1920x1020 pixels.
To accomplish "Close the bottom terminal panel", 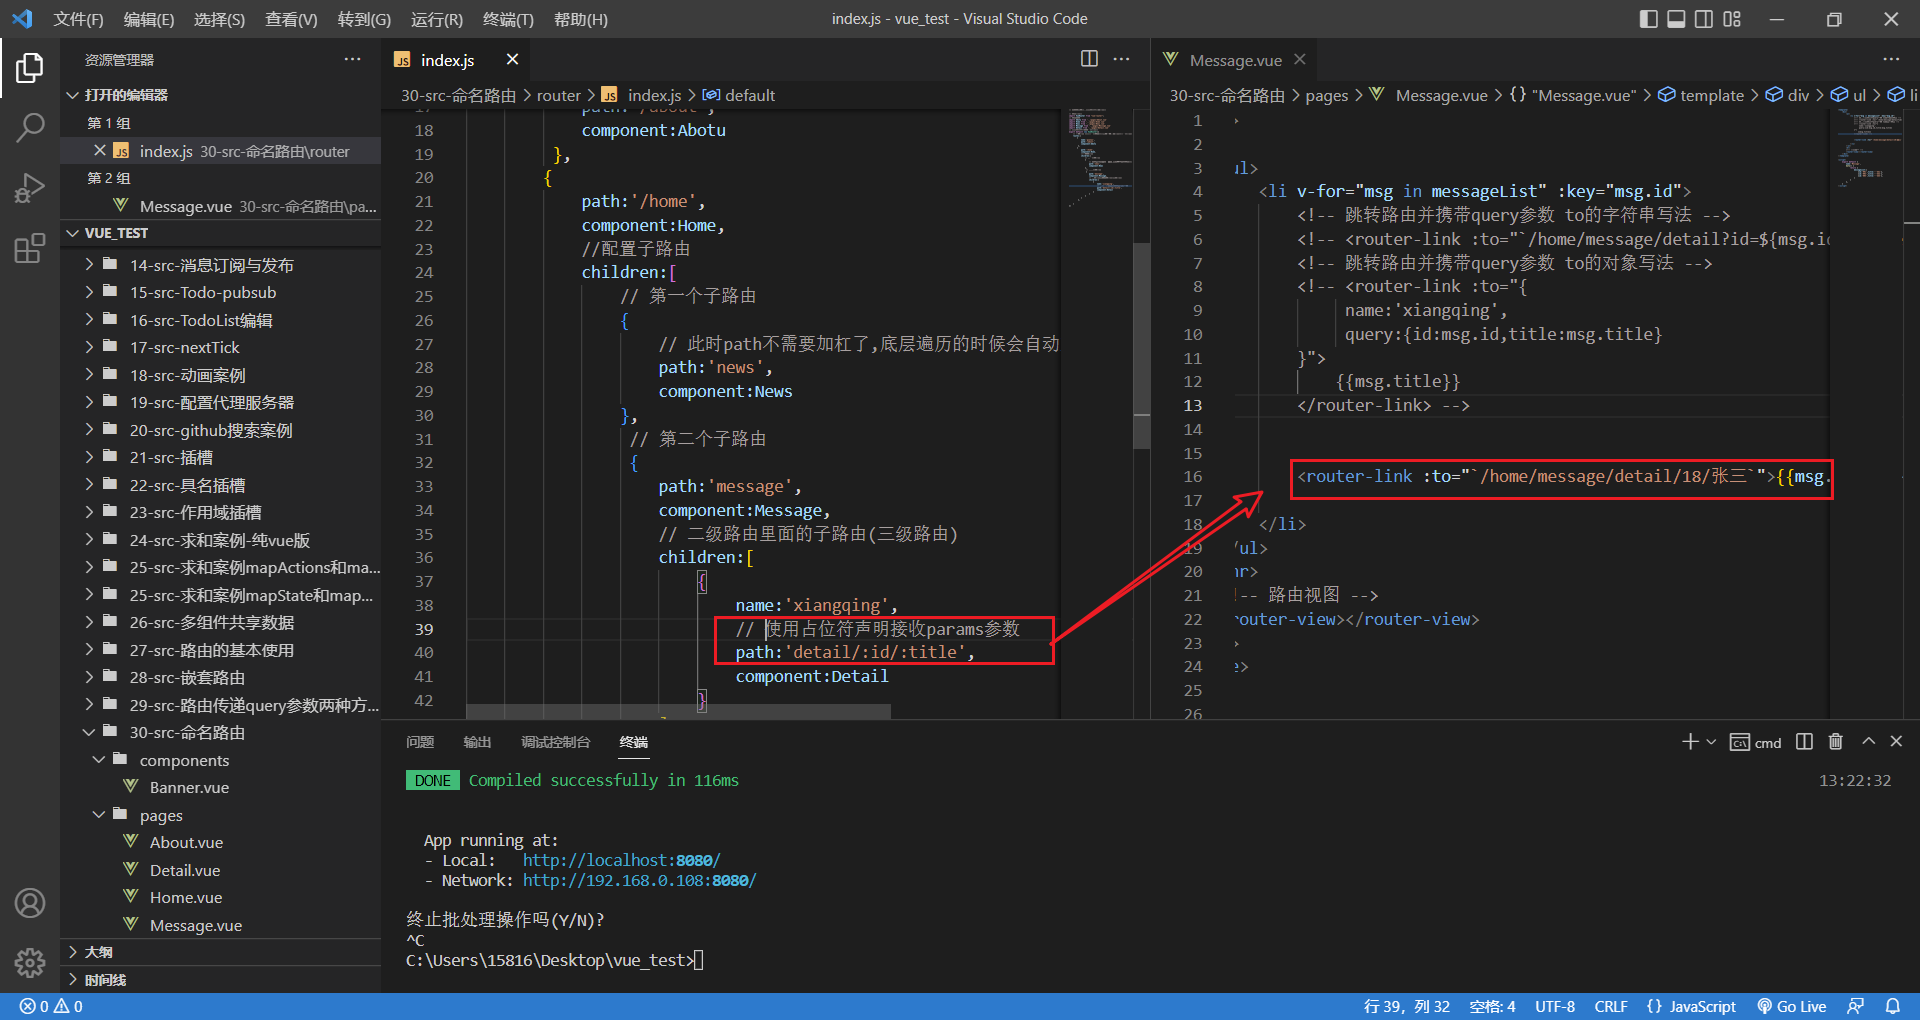I will pos(1896,741).
